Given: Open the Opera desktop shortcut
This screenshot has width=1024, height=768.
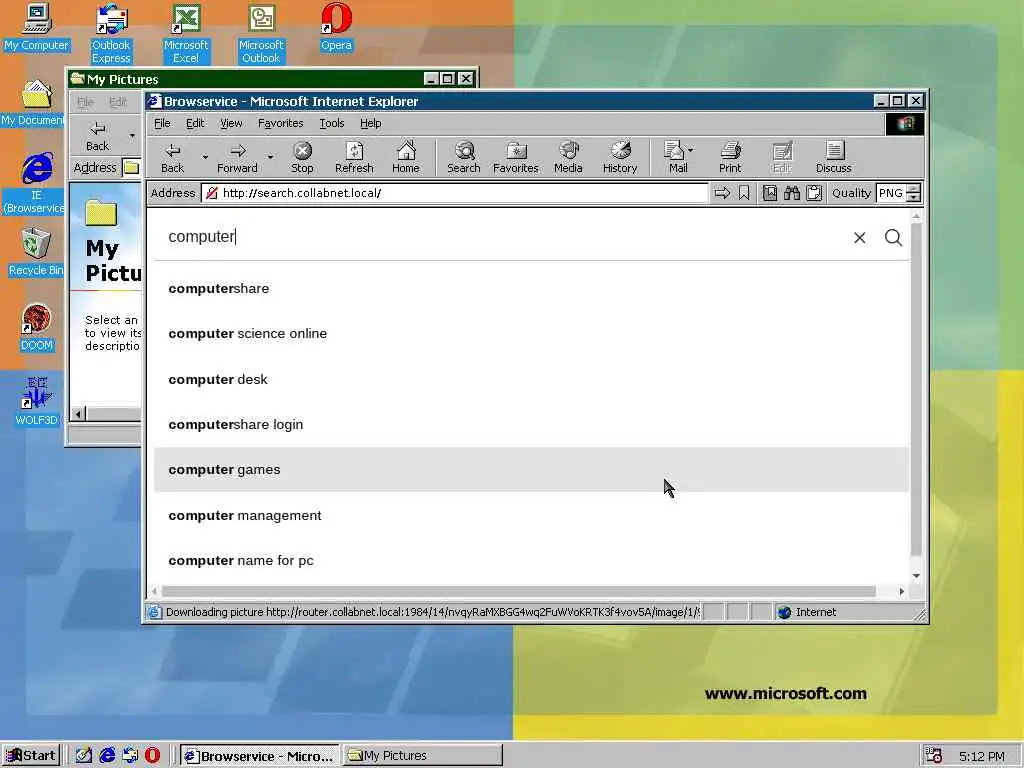Looking at the screenshot, I should tap(336, 27).
